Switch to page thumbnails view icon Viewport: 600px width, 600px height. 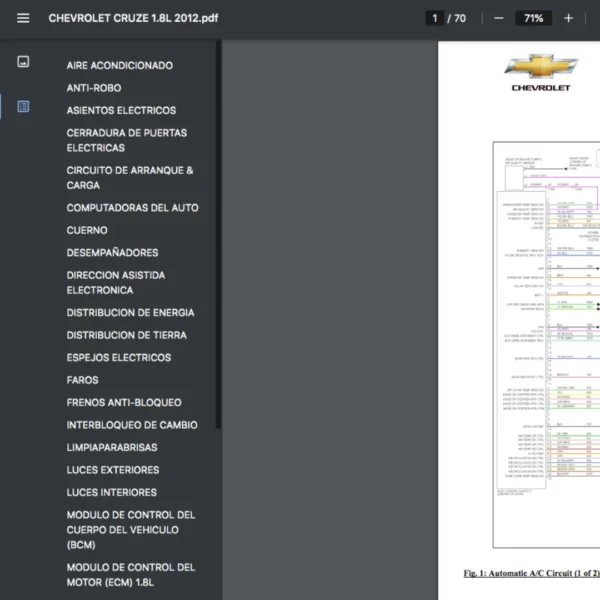tap(23, 62)
